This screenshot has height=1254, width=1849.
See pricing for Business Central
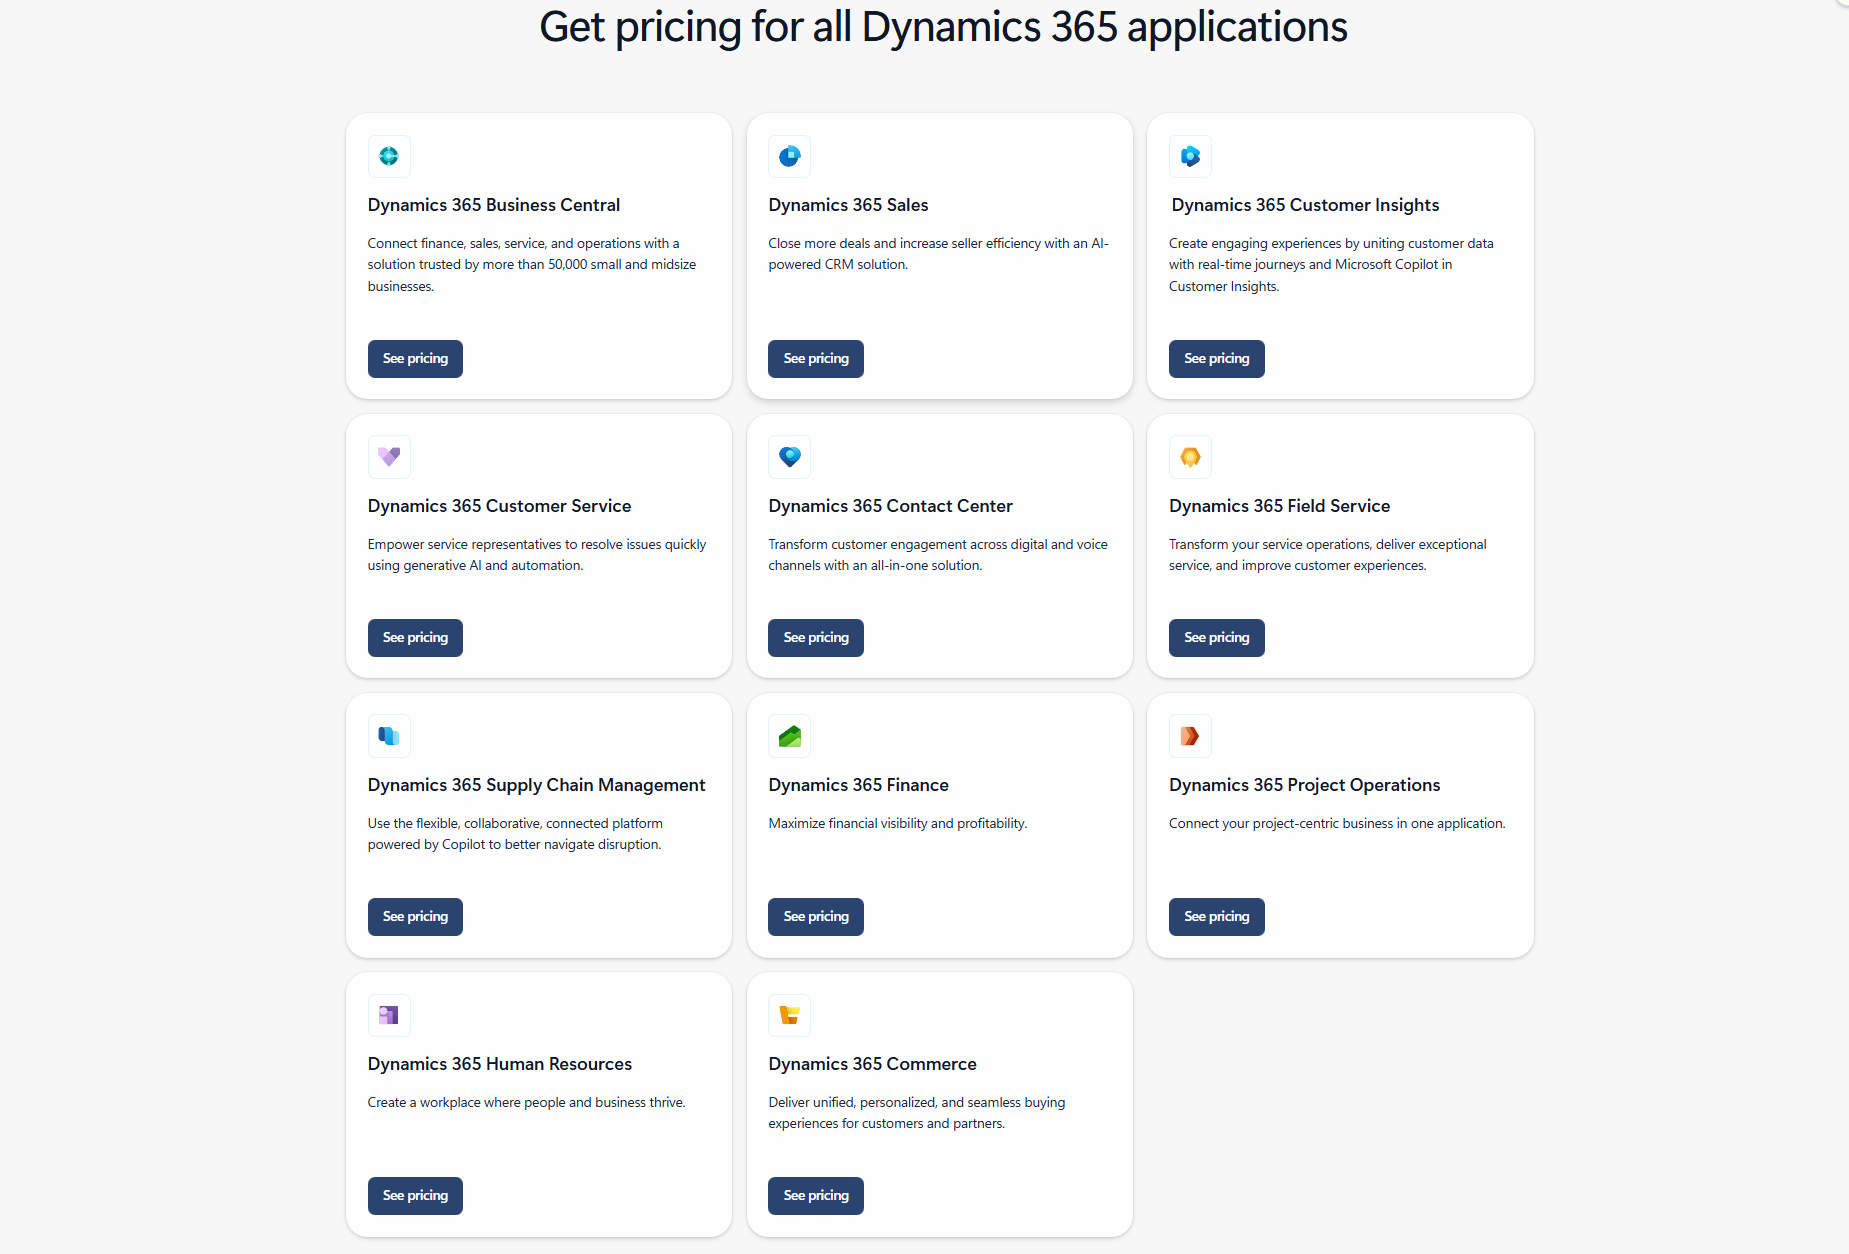coord(415,359)
